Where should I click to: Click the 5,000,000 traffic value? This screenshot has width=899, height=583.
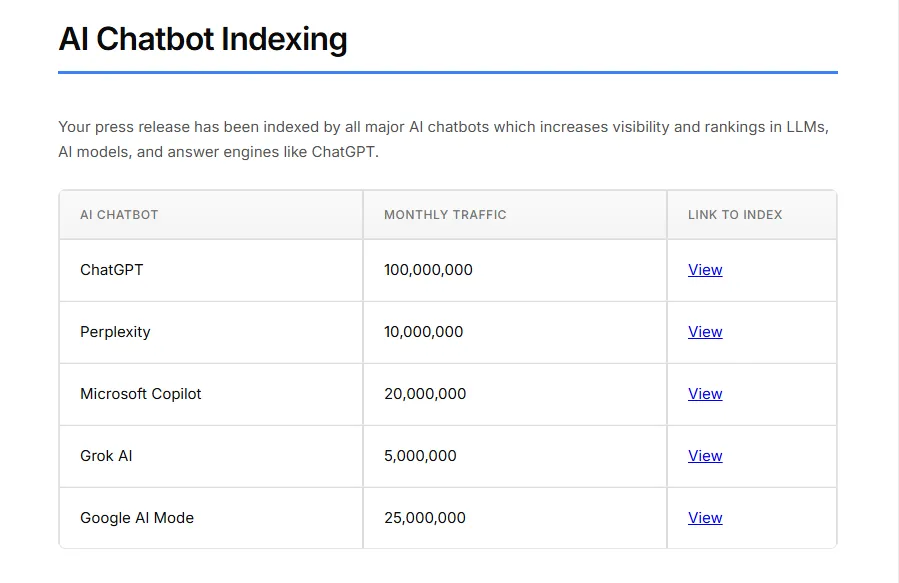pyautogui.click(x=420, y=456)
